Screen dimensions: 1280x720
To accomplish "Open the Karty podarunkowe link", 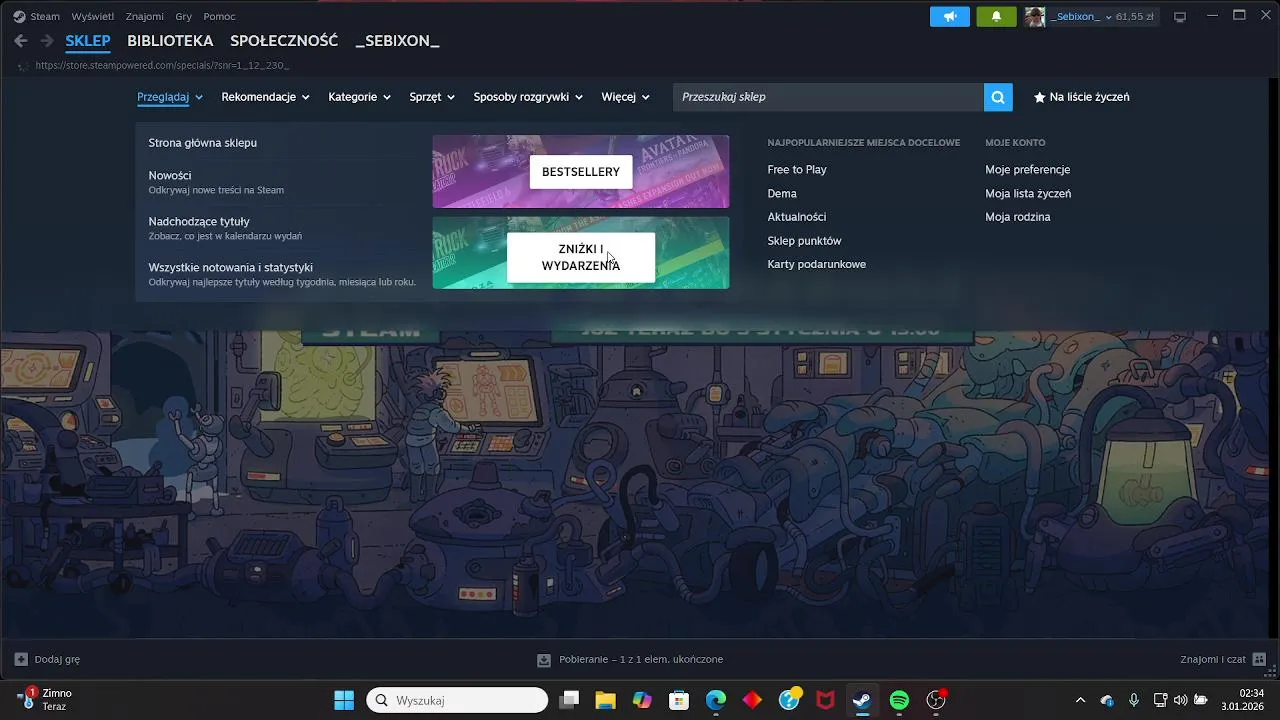I will (817, 264).
